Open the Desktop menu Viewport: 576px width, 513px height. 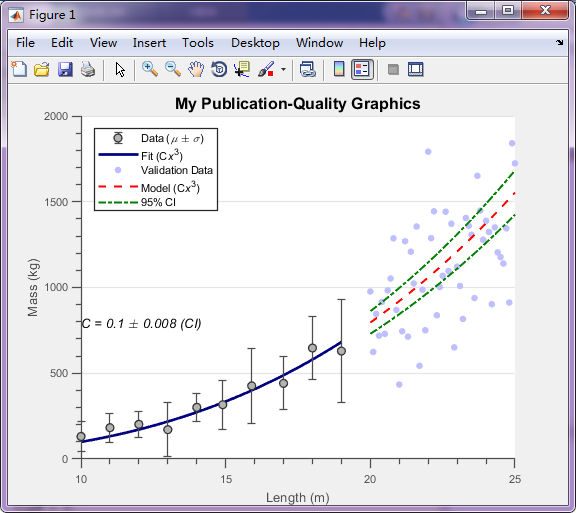[255, 43]
